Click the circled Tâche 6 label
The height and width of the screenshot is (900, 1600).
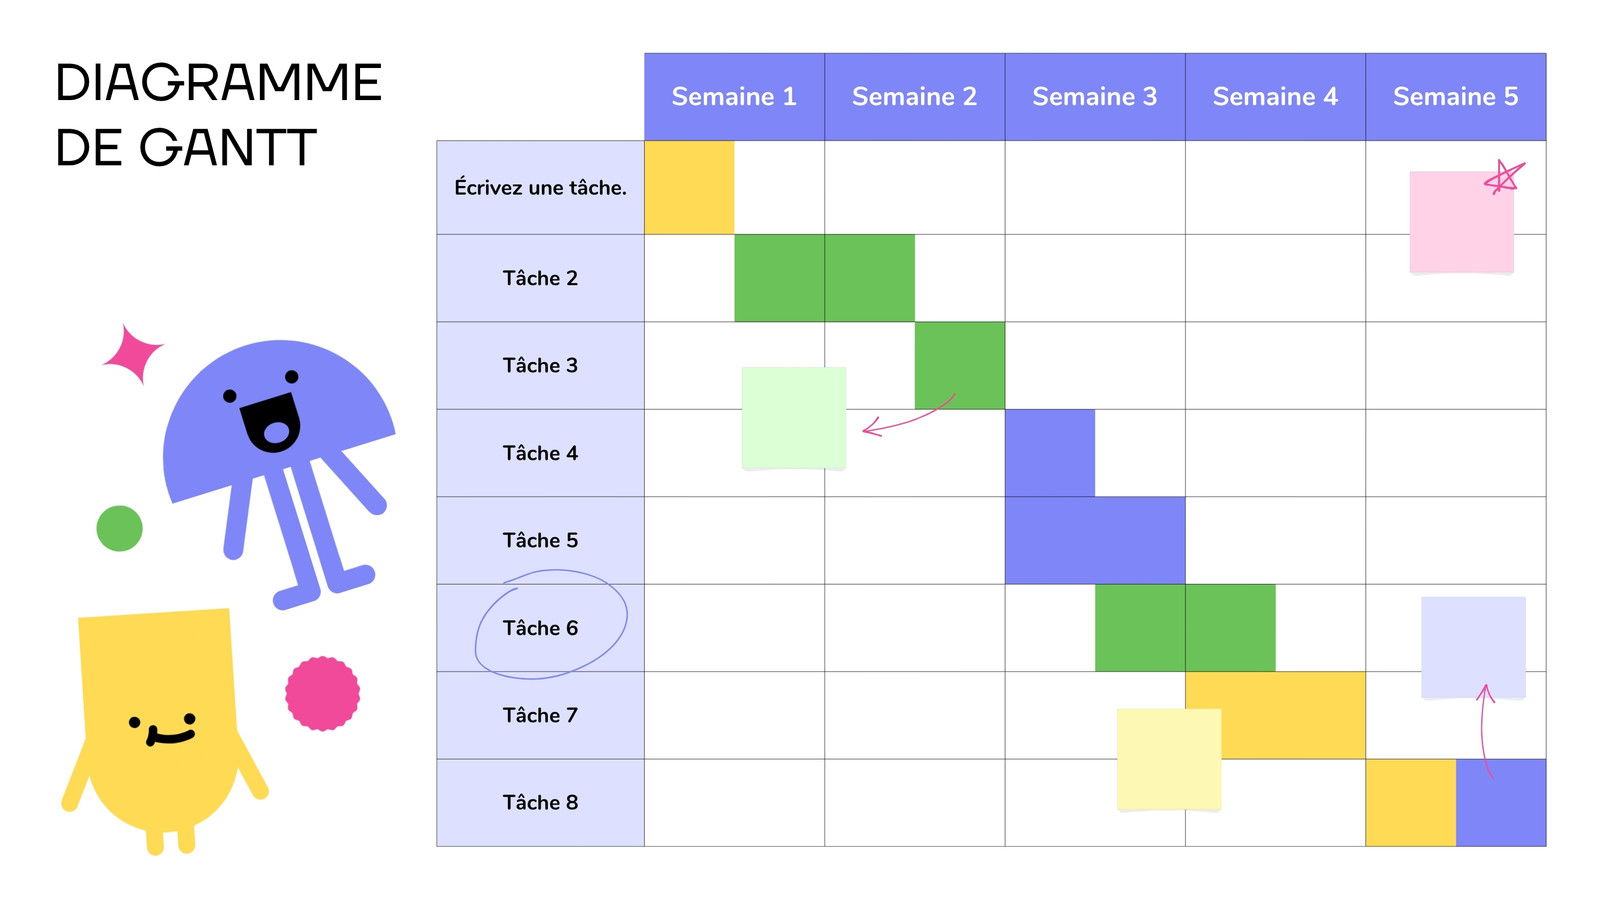(540, 628)
